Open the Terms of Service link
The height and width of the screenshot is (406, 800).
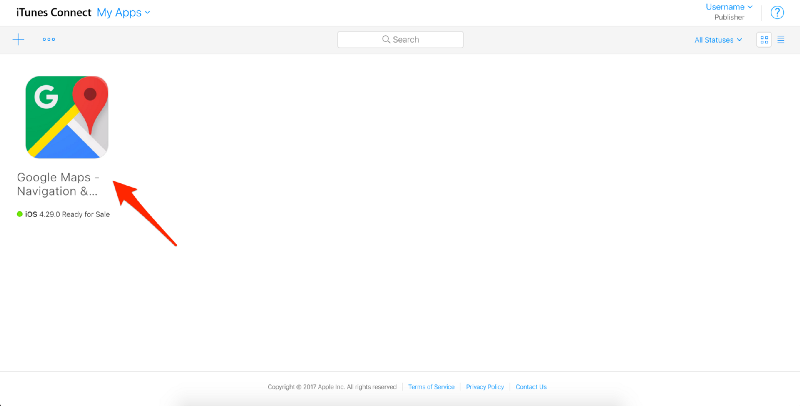[x=432, y=386]
